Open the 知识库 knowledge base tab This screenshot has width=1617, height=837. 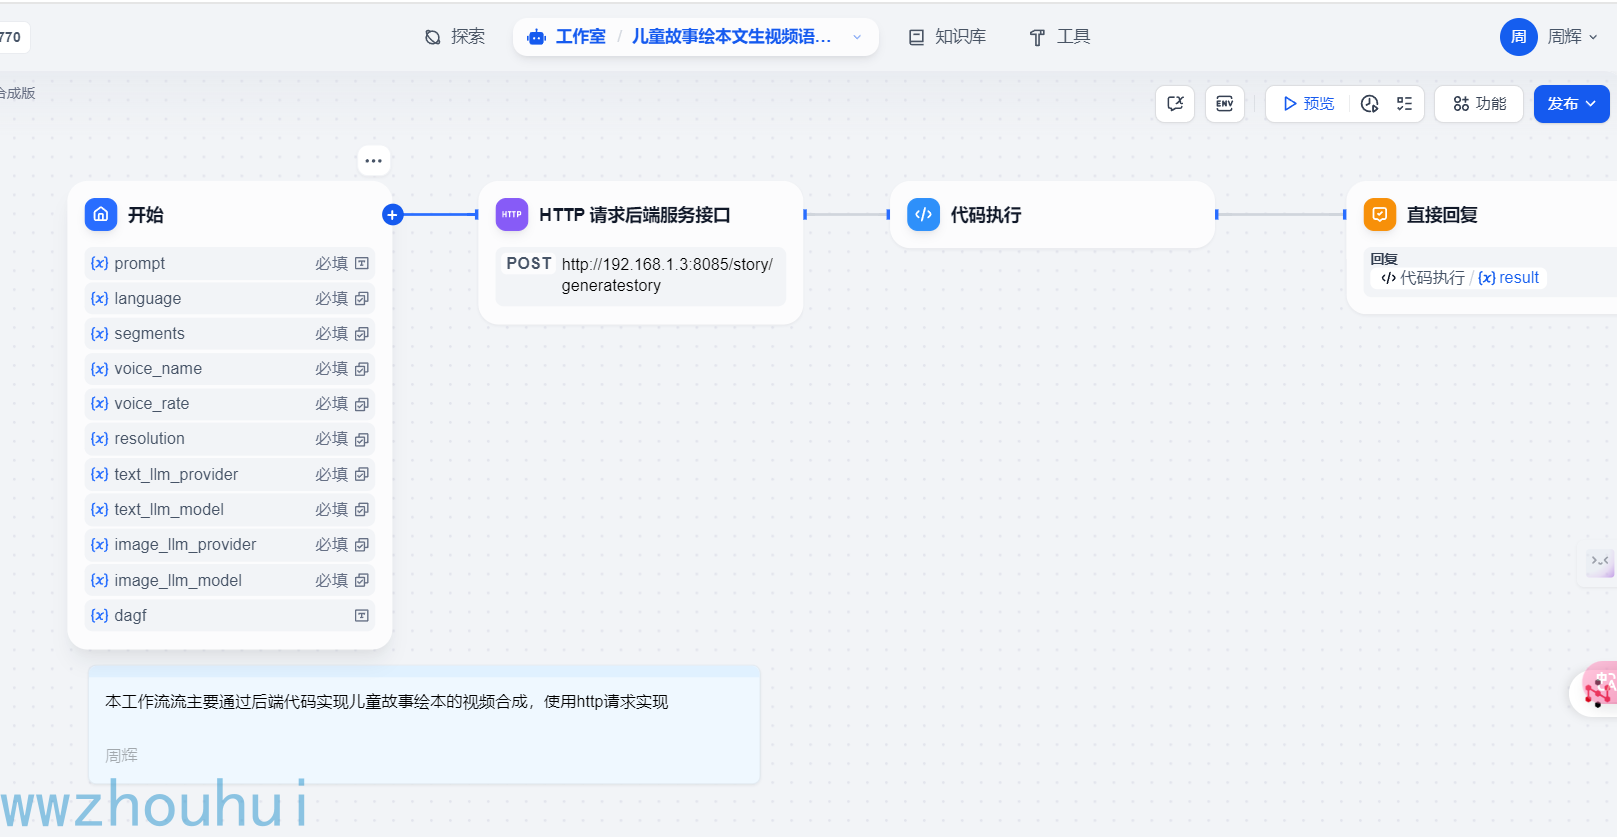947,37
